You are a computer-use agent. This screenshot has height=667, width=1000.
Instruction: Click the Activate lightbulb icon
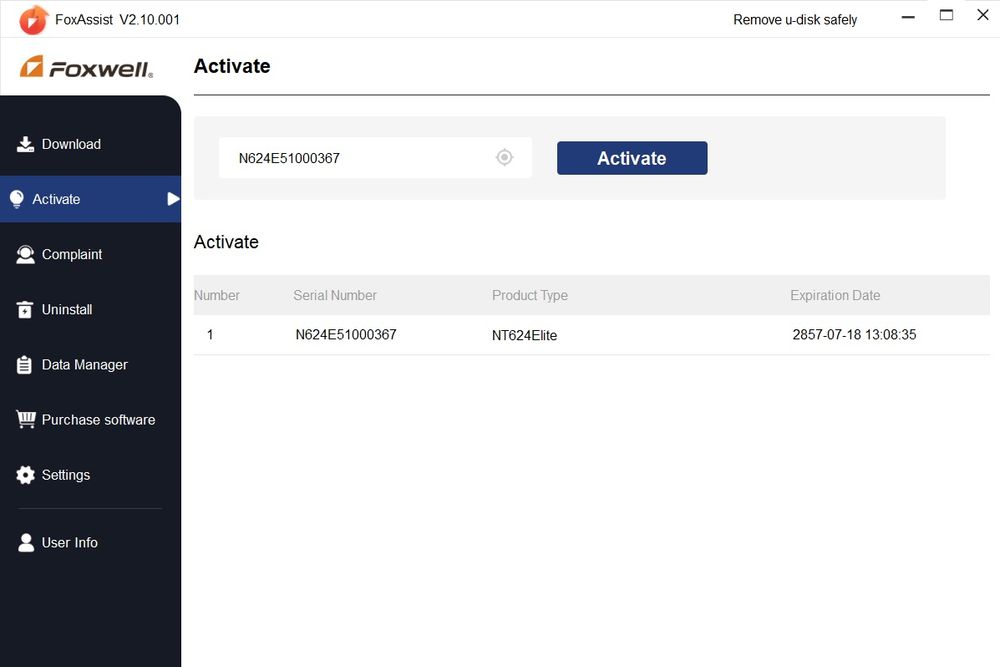pyautogui.click(x=17, y=199)
